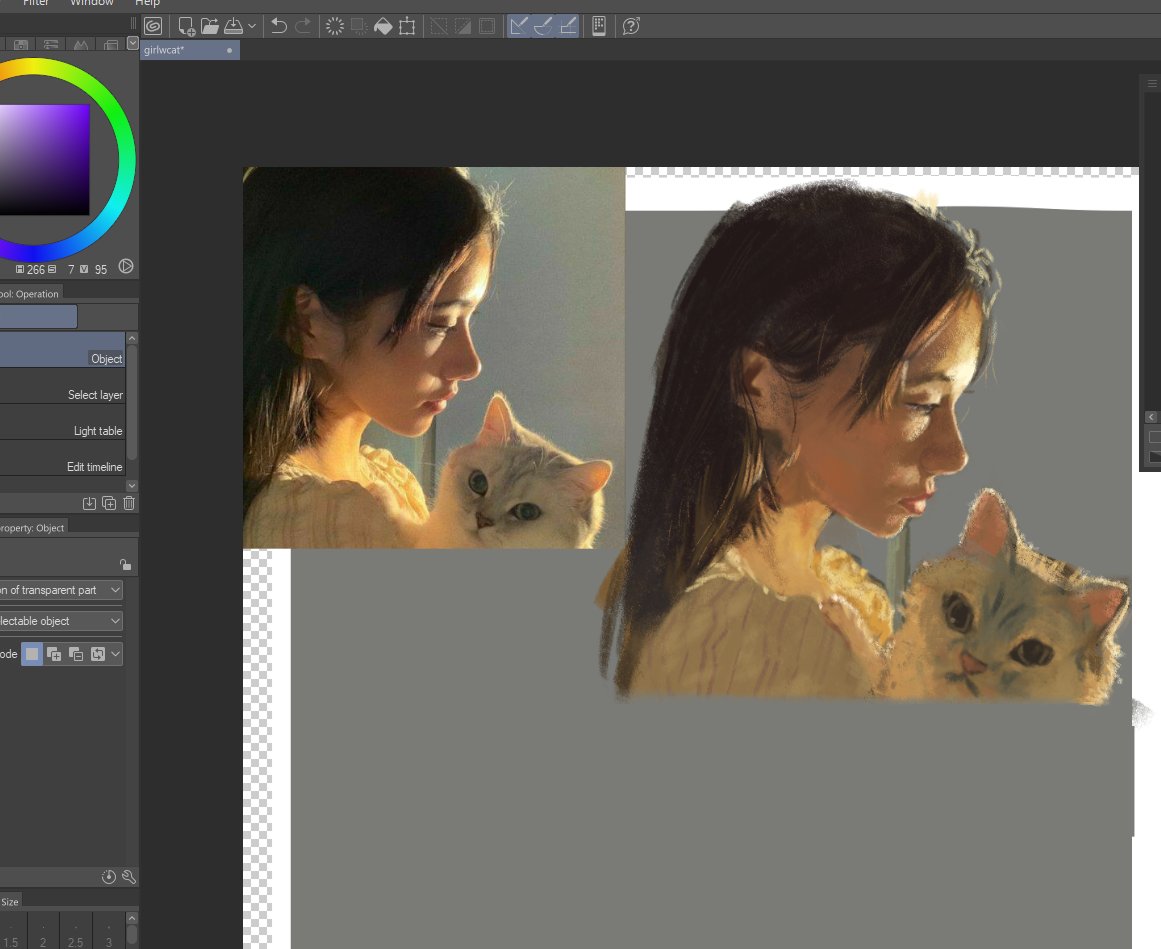Select the Tool Property: Object tab
1161x949 pixels.
pos(33,528)
